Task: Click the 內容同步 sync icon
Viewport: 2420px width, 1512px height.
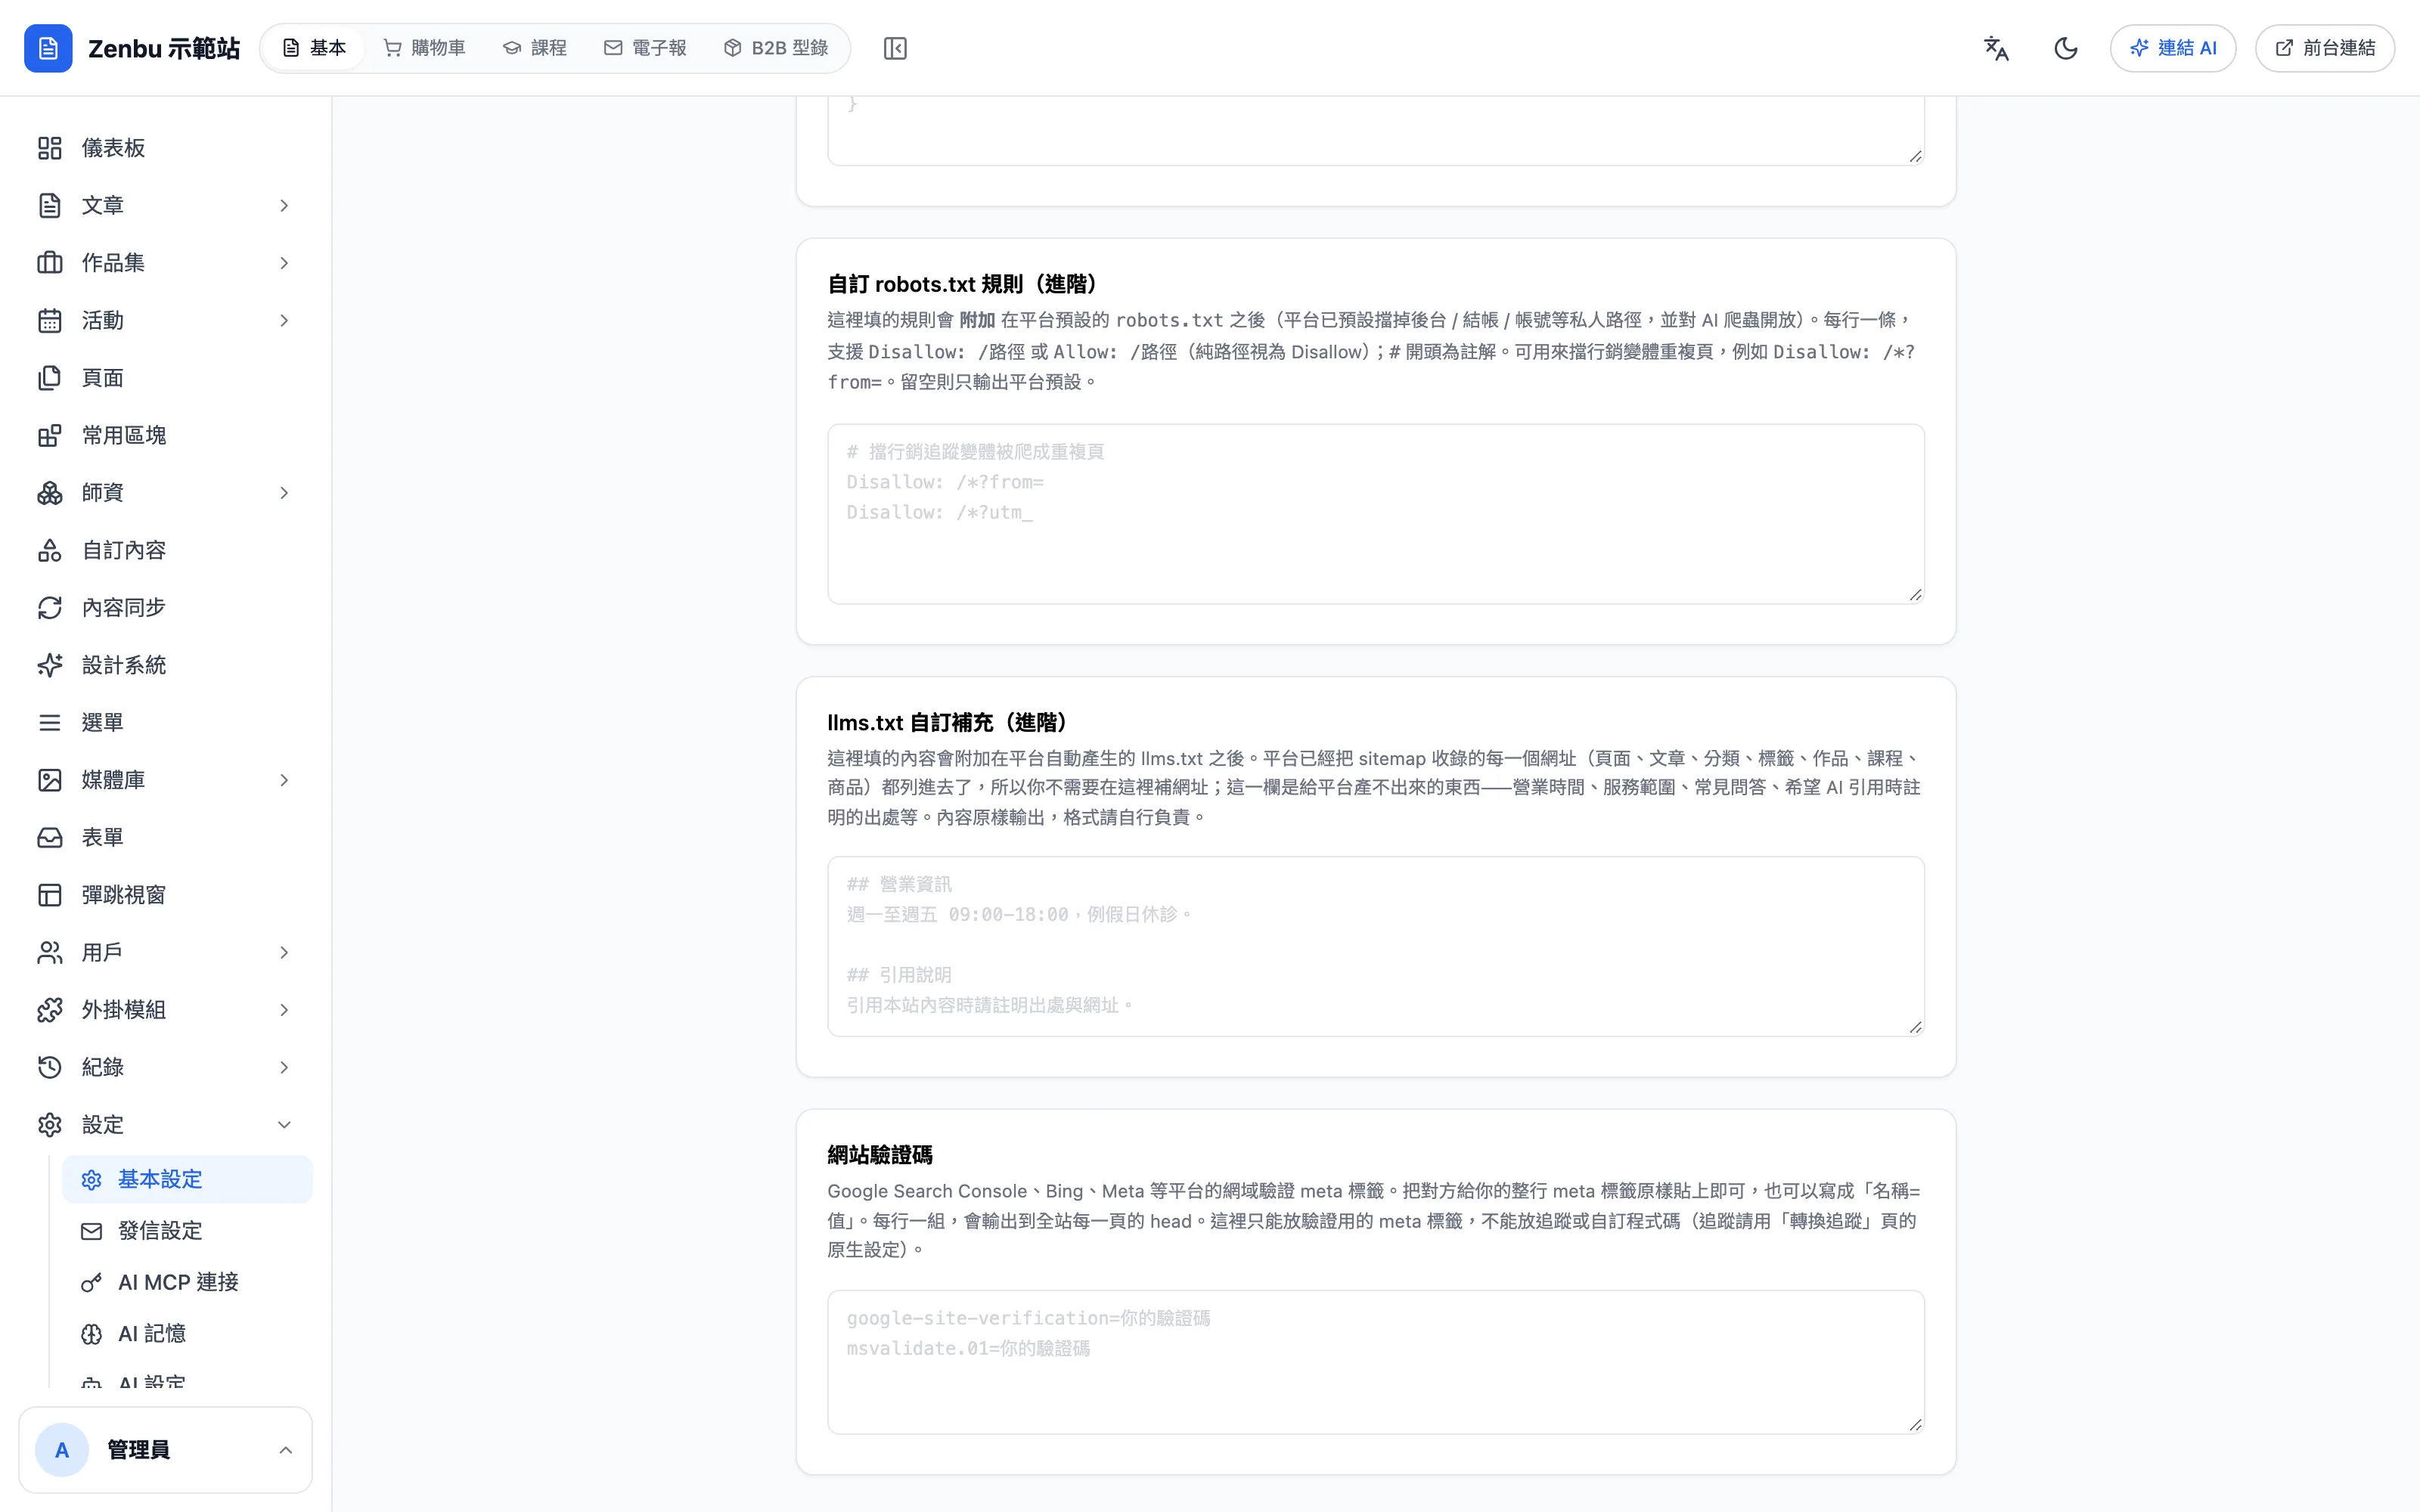Action: point(50,608)
